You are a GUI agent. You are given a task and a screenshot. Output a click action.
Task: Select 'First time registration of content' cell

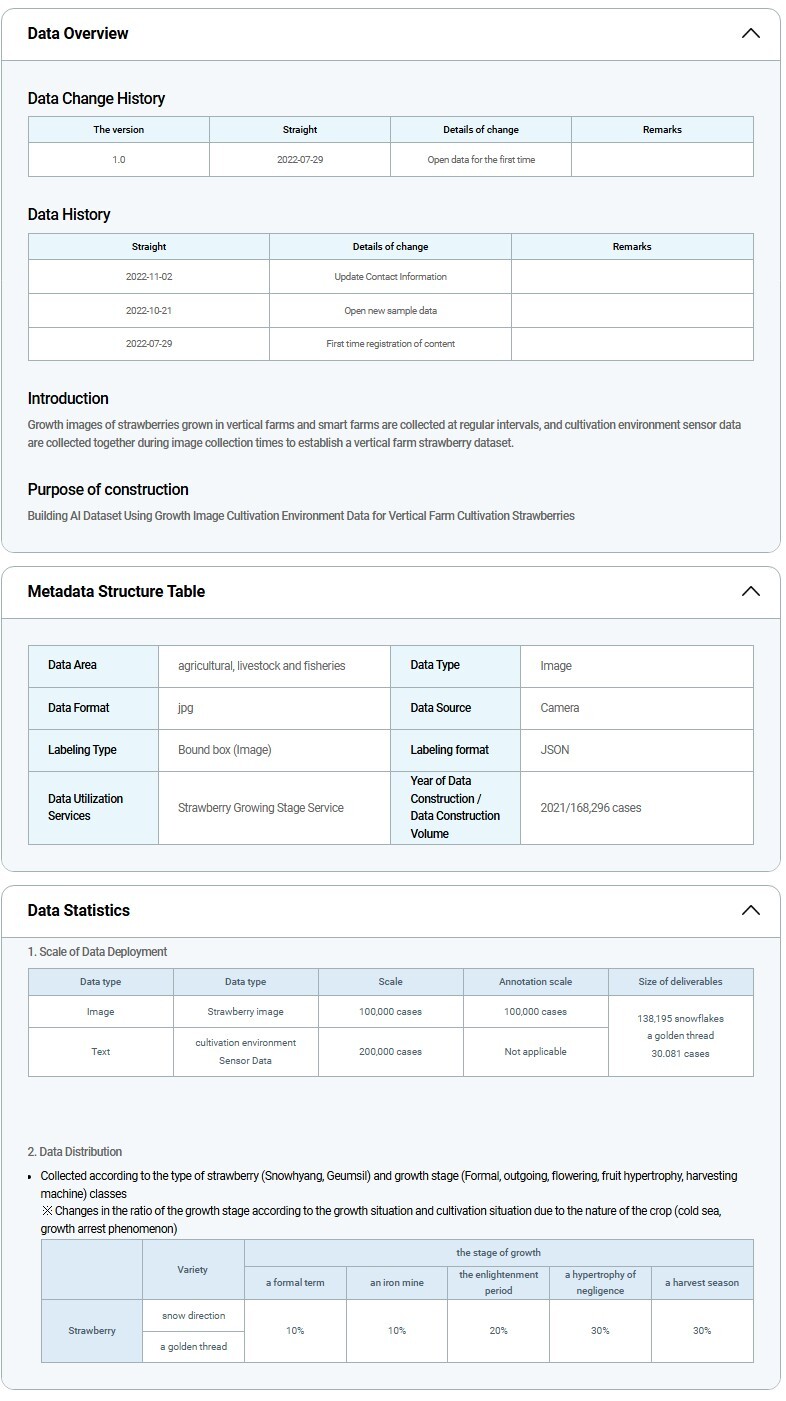click(390, 343)
